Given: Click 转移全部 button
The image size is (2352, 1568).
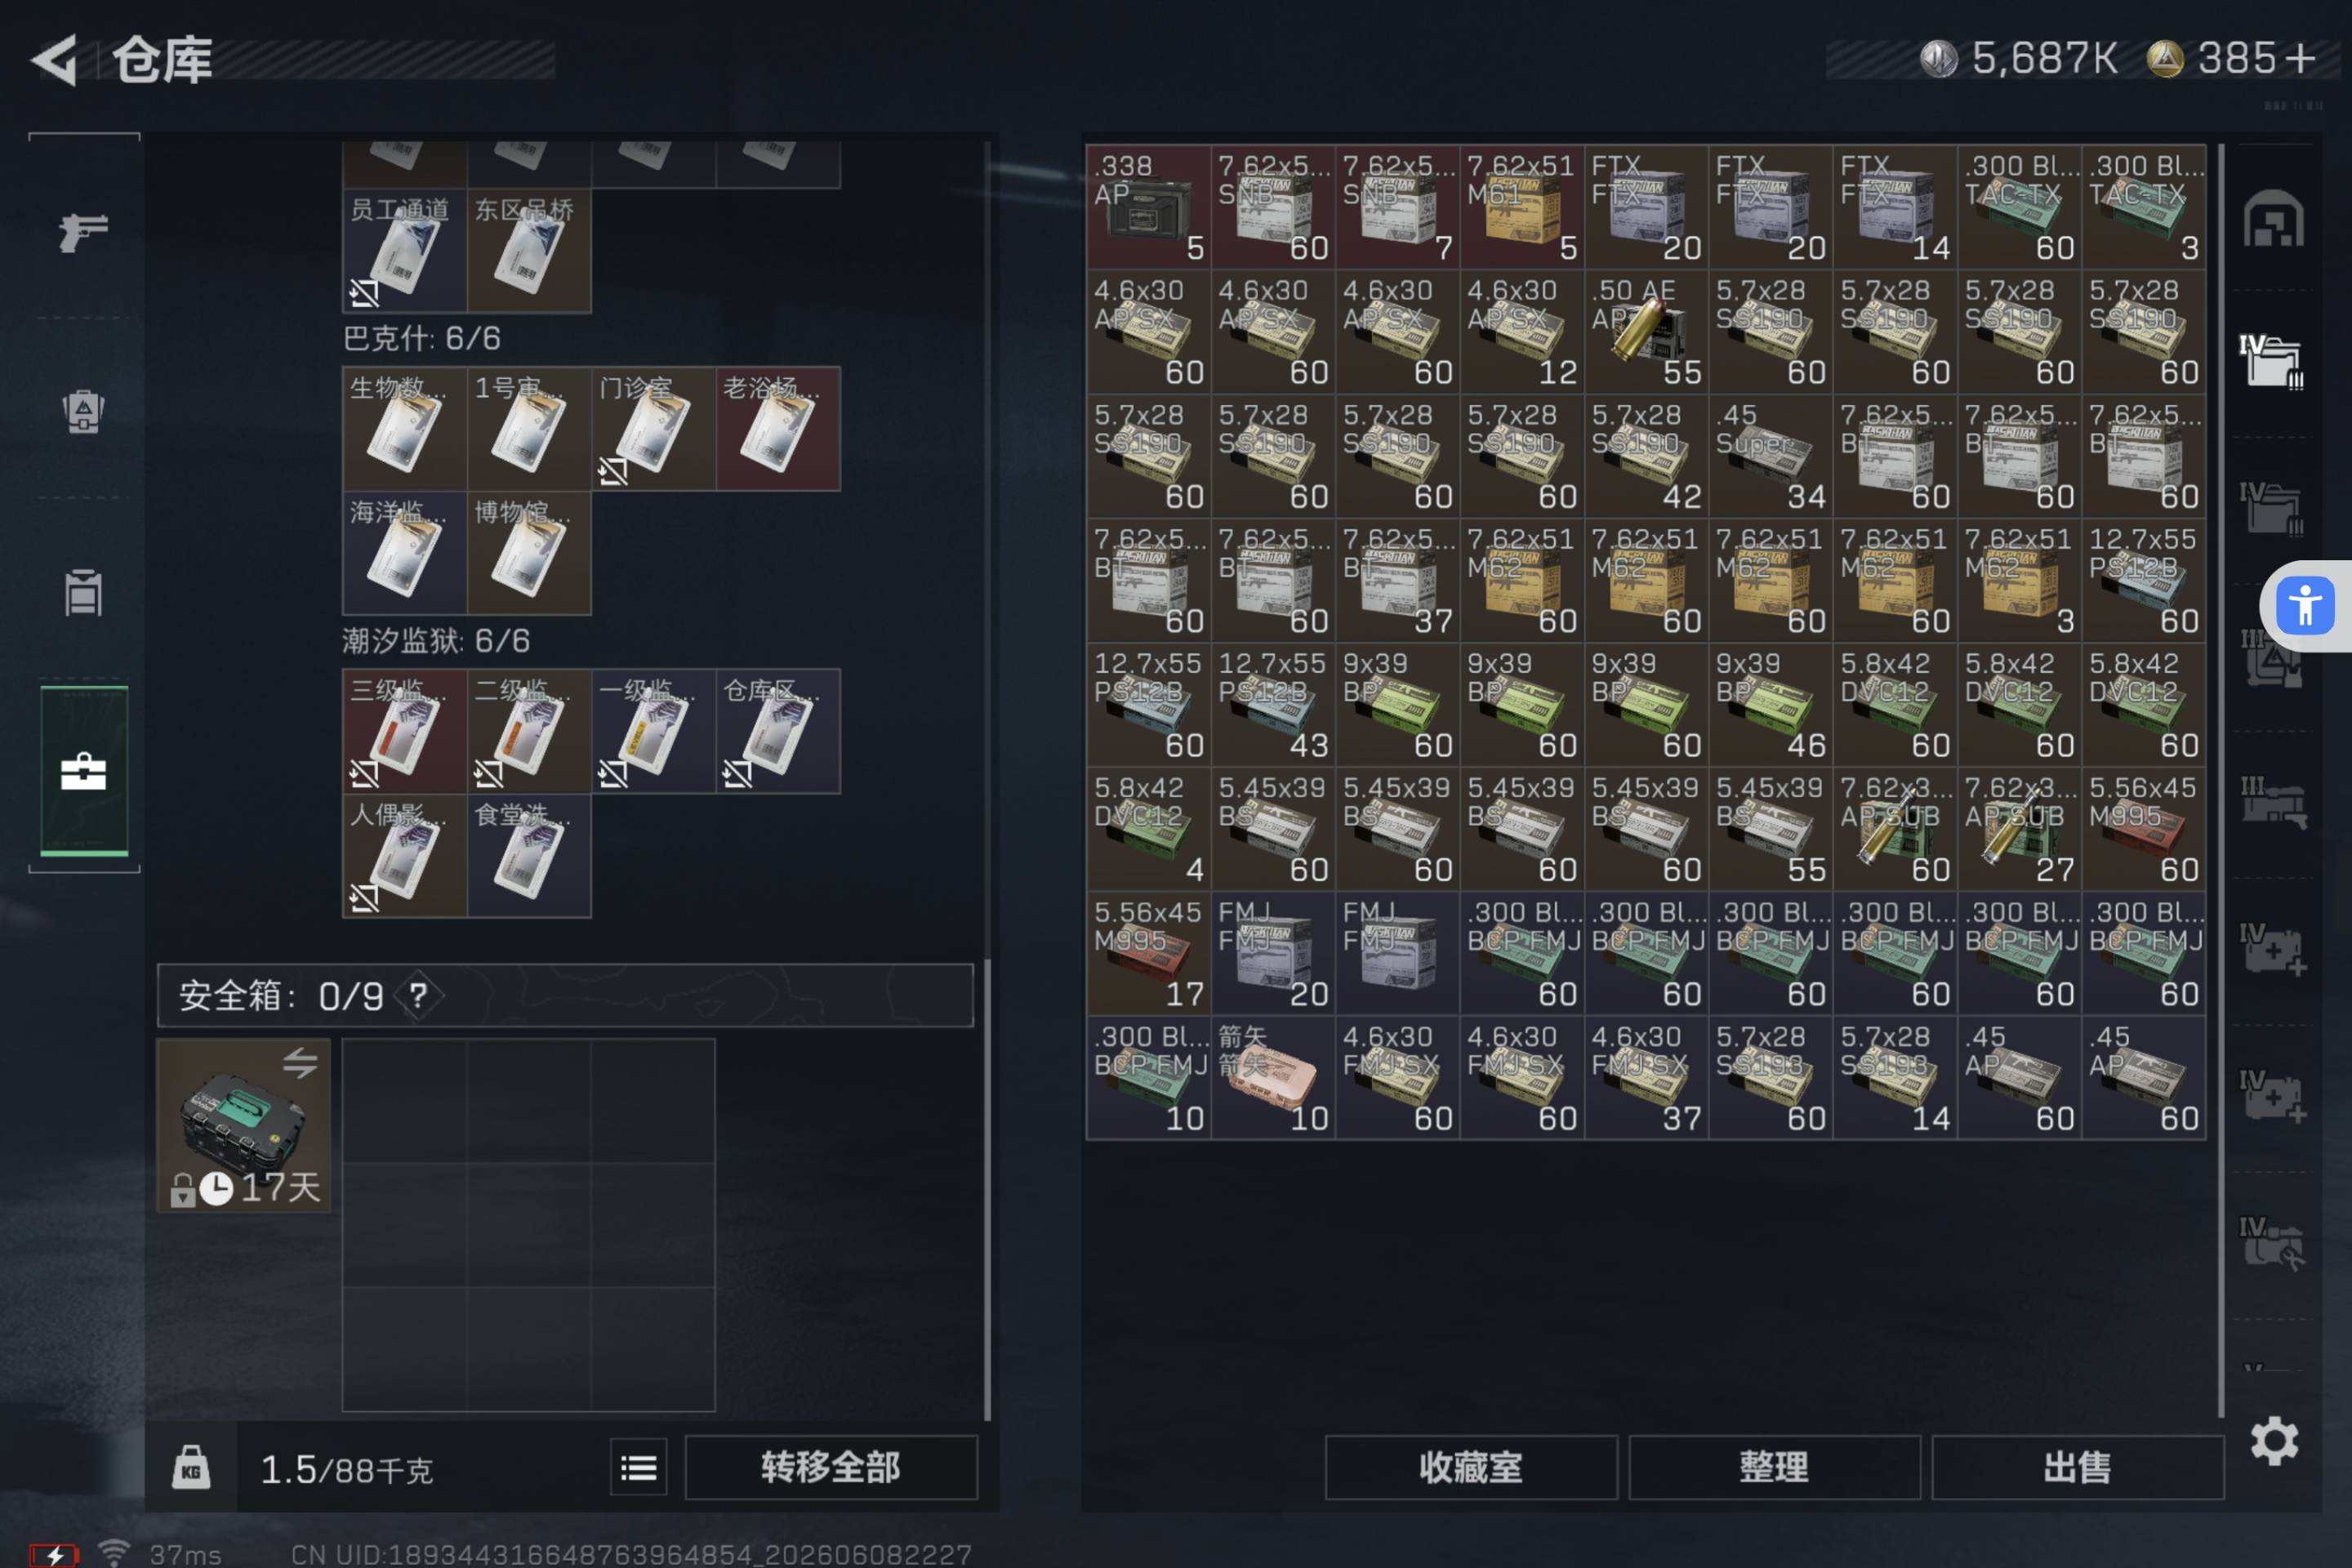Looking at the screenshot, I should coord(830,1467).
